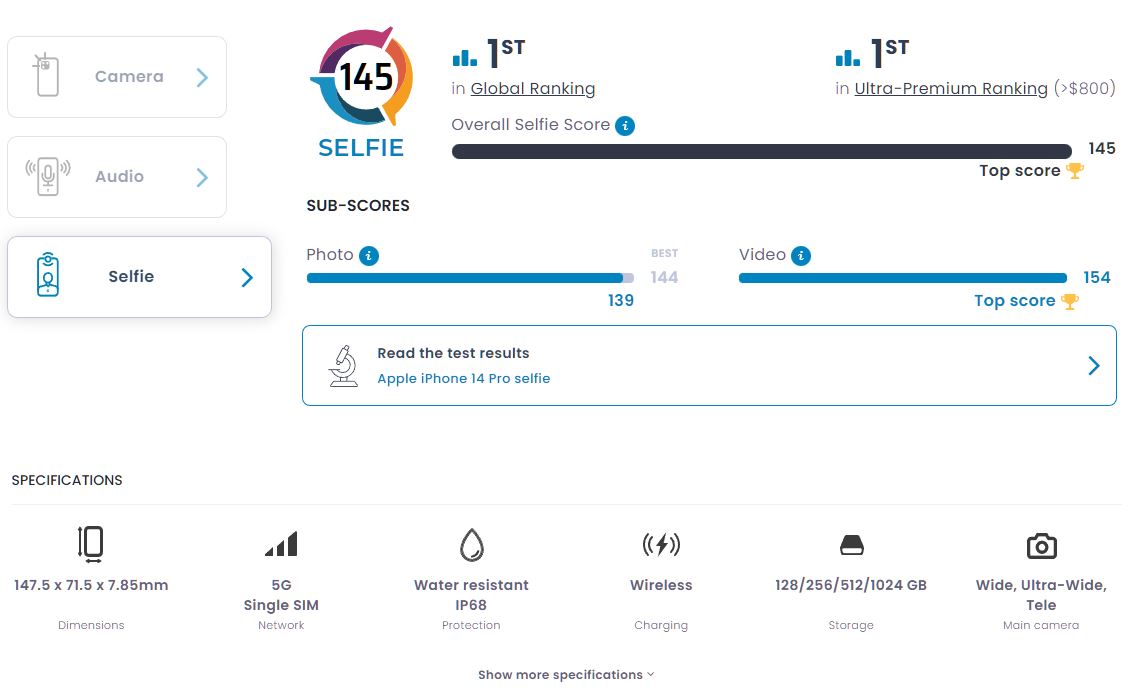Screen dimensions: 1148x693
Task: Click the Water resistant droplet icon
Action: coord(472,544)
